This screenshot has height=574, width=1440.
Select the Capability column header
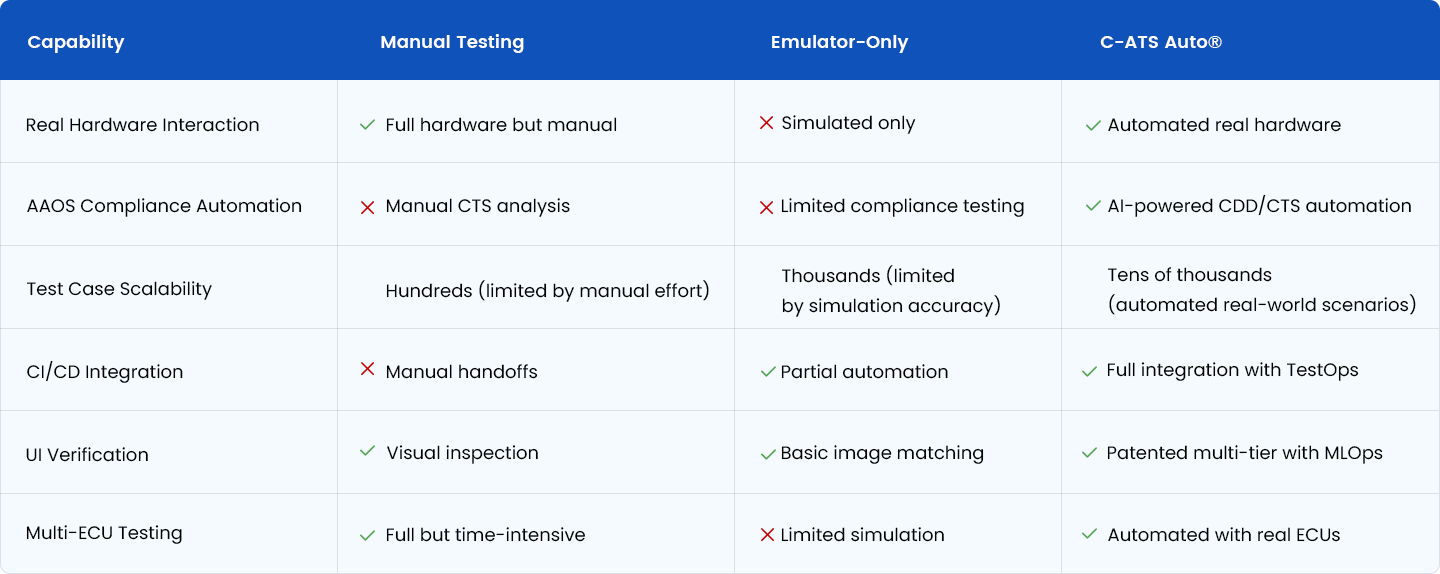(x=76, y=42)
